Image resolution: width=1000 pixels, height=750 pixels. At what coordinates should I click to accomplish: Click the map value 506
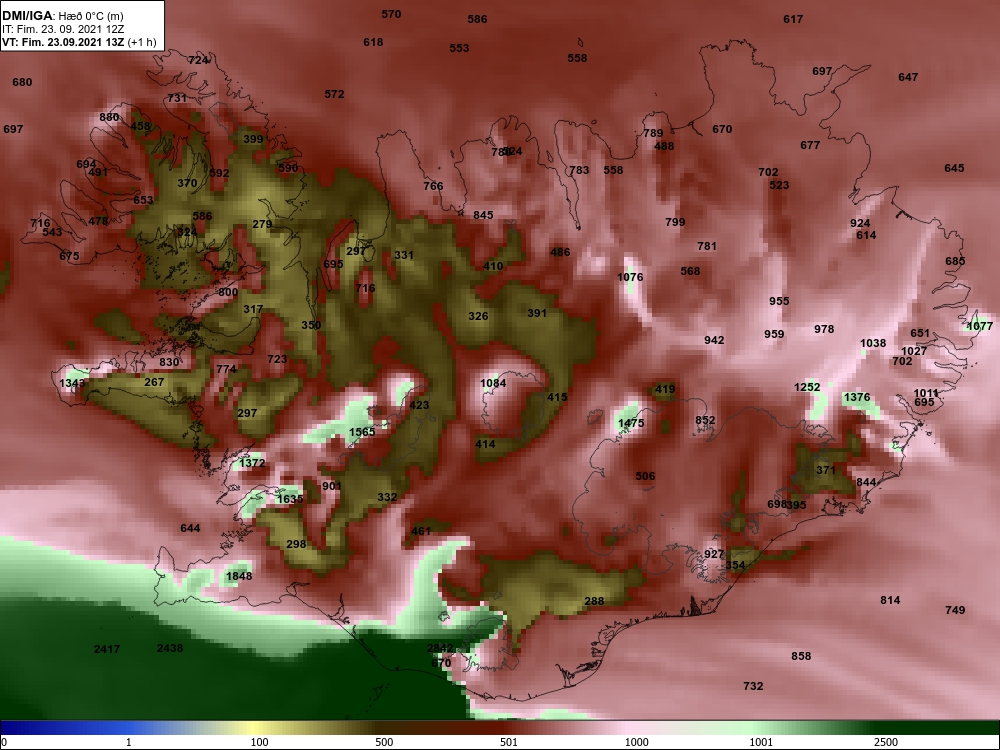pos(645,476)
